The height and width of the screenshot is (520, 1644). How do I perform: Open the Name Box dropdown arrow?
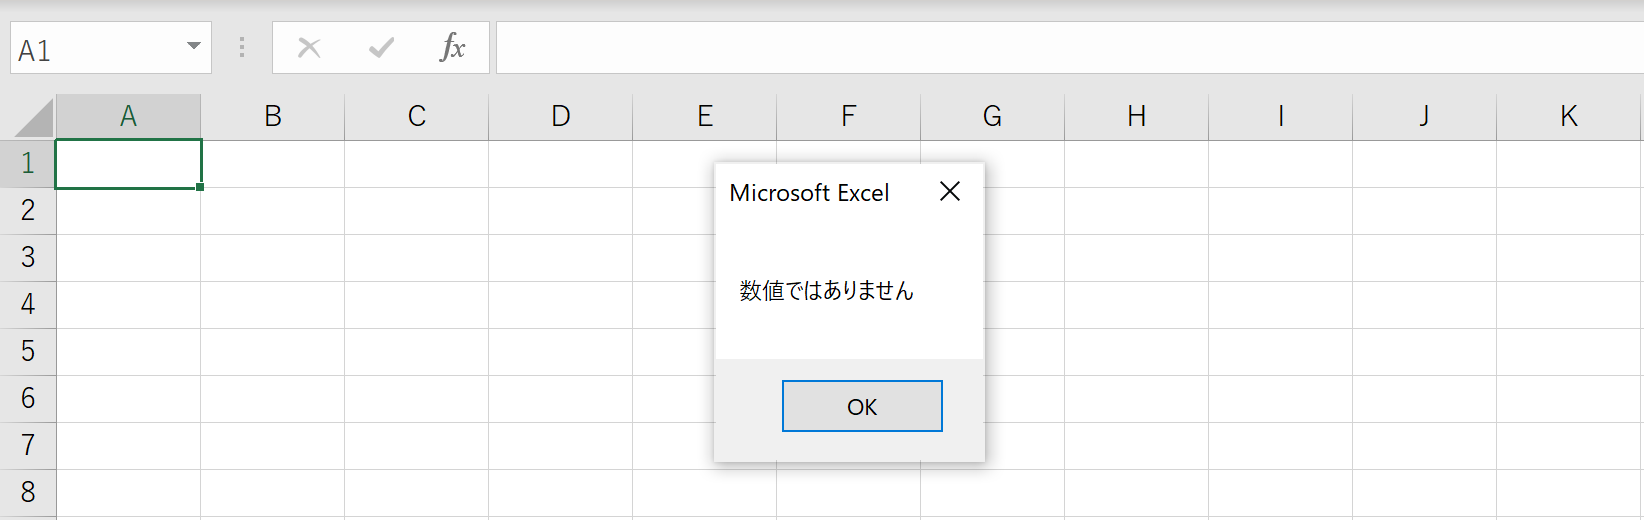point(194,47)
